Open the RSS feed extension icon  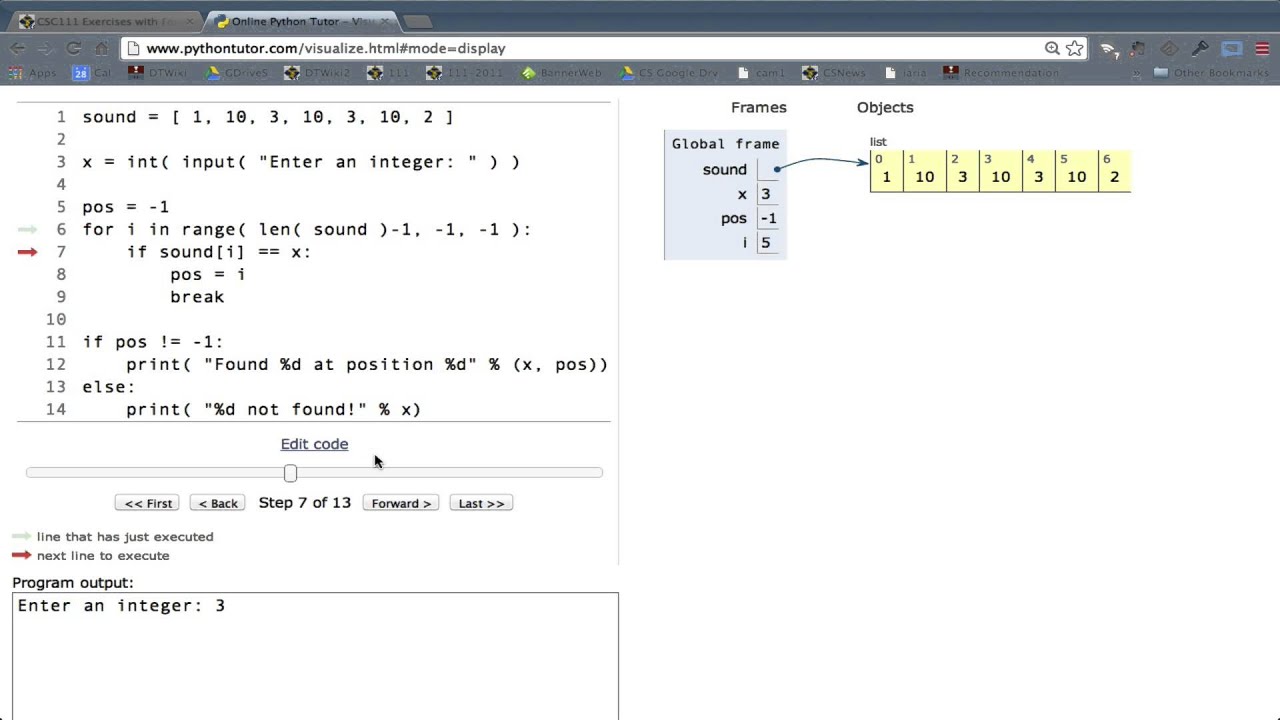coord(1108,48)
